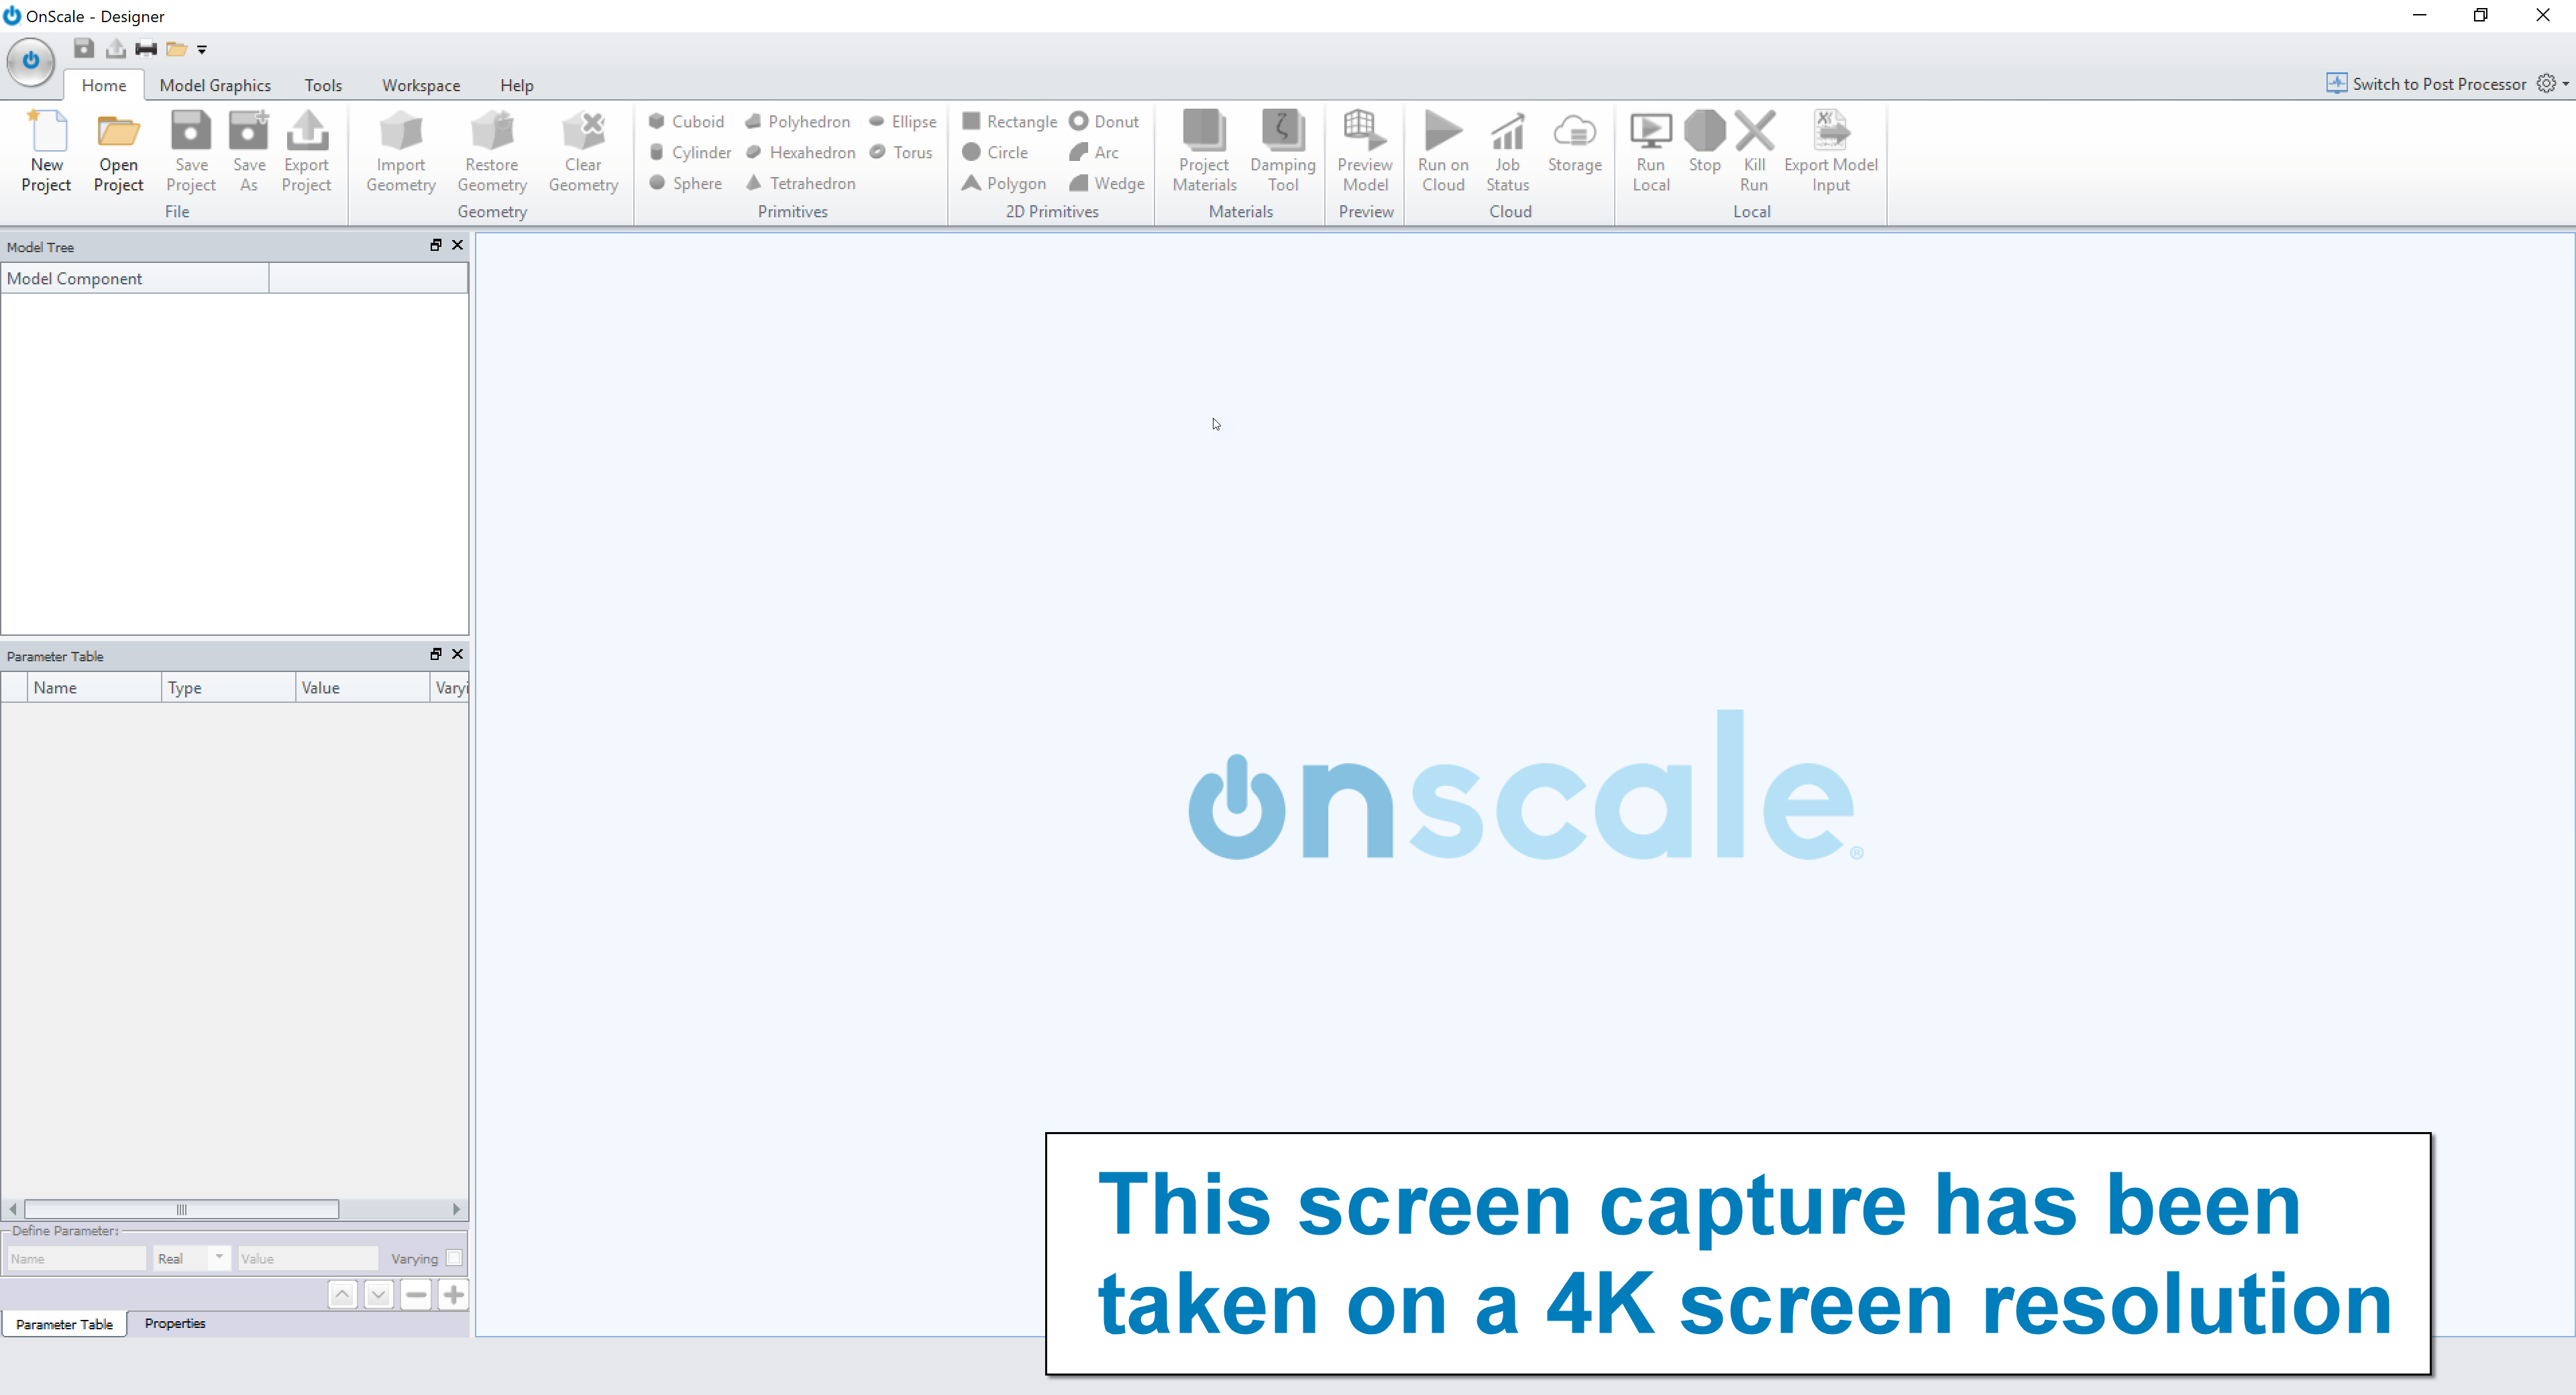This screenshot has width=2576, height=1395.
Task: Insert a Wedge shape
Action: pos(1107,183)
